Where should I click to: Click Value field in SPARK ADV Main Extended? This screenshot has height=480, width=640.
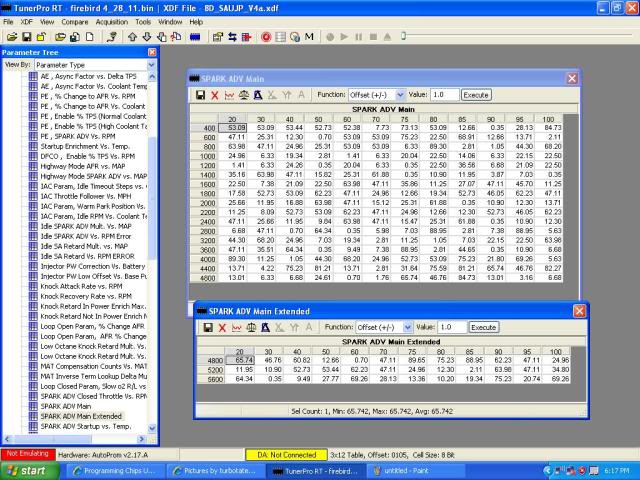tap(452, 327)
